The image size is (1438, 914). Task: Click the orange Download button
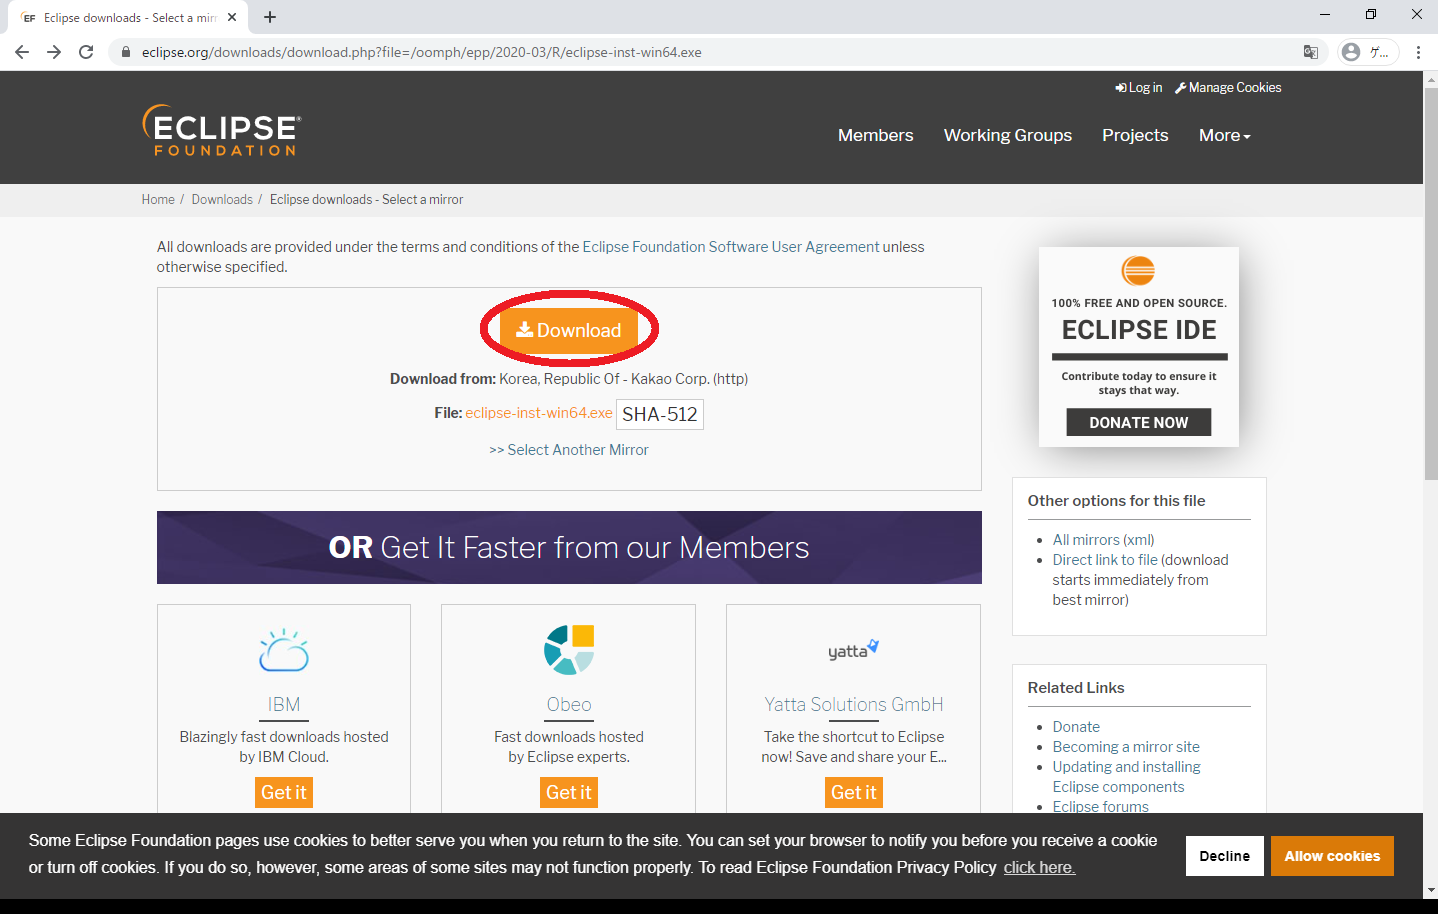569,330
